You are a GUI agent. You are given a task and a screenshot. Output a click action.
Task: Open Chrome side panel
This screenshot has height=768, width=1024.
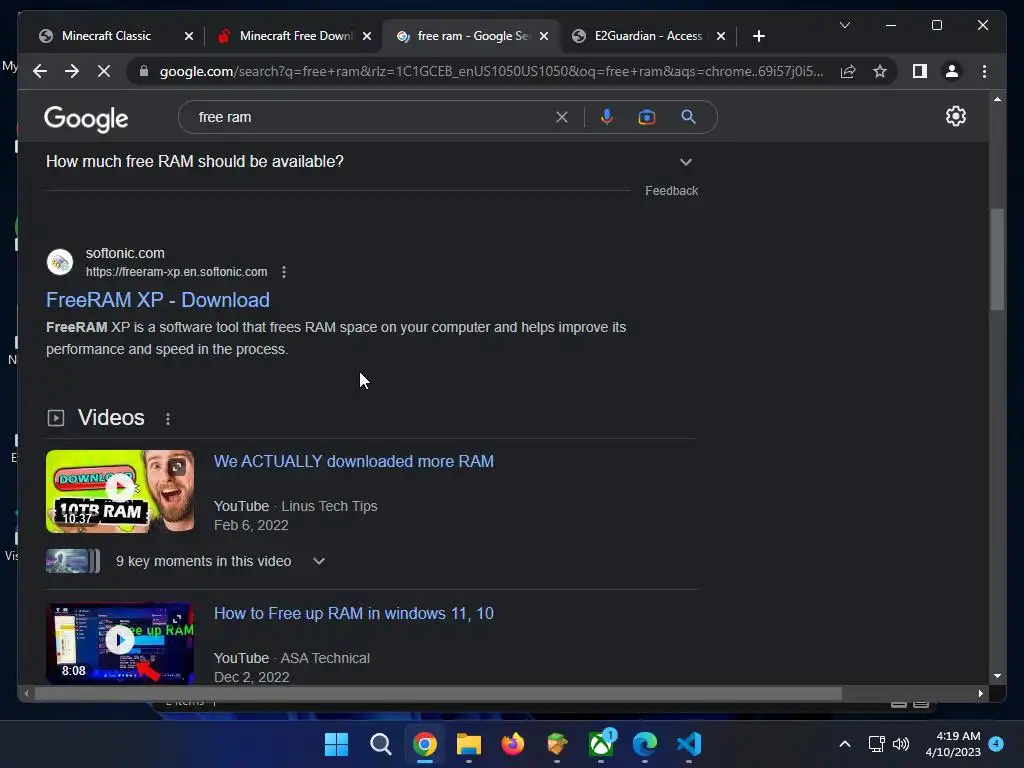[x=920, y=71]
